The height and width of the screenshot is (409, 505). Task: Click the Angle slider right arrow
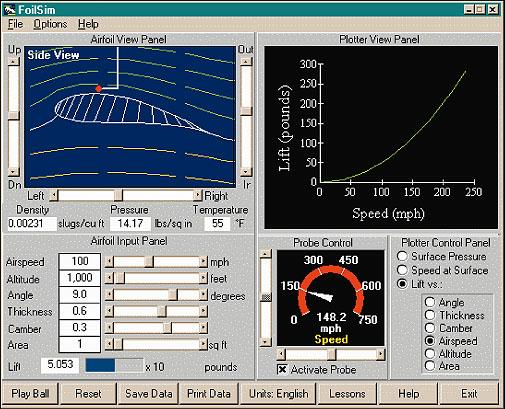[203, 295]
